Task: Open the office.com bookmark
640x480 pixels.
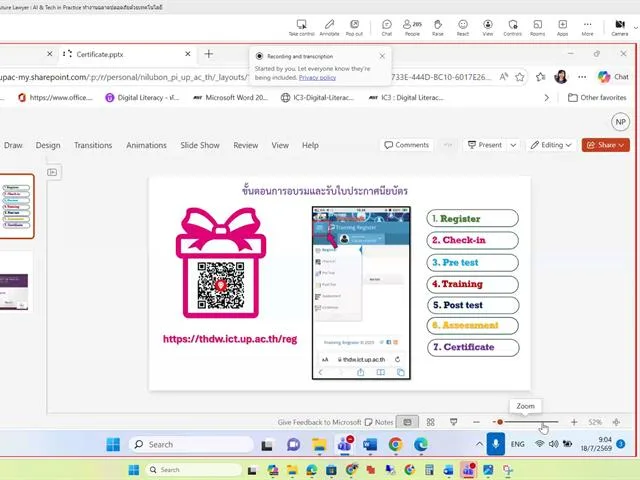Action: [56, 98]
